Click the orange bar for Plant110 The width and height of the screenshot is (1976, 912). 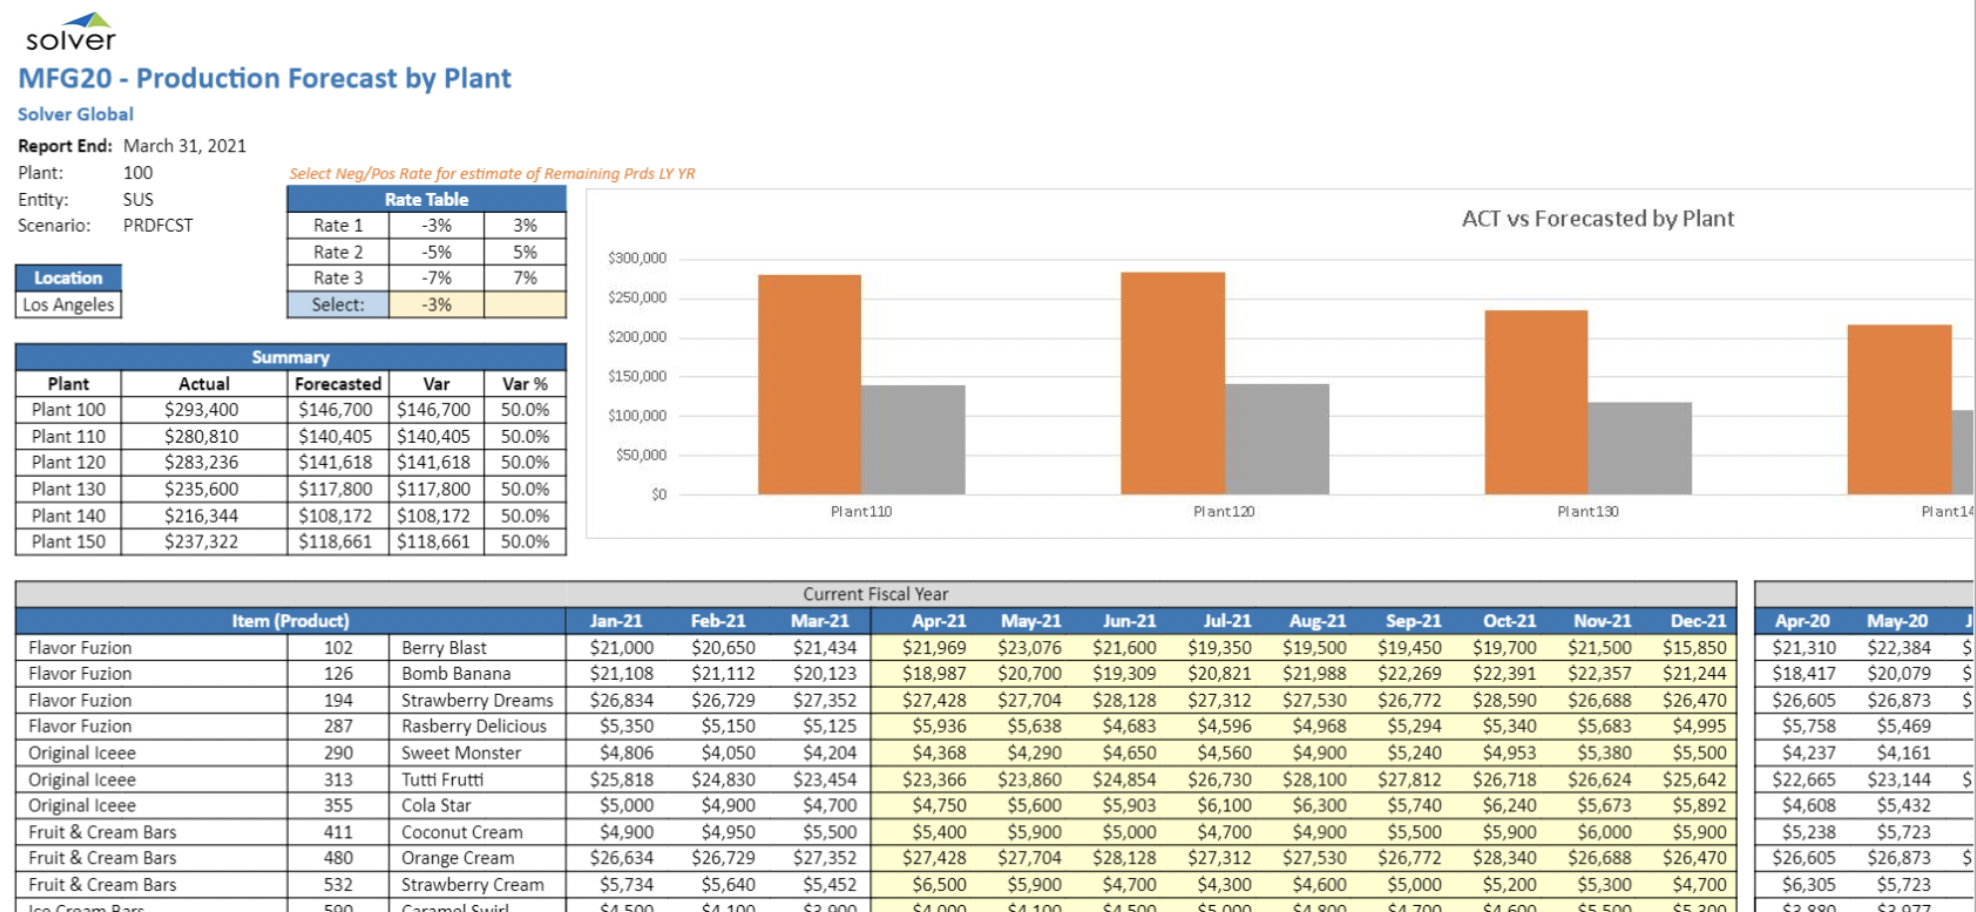click(809, 384)
